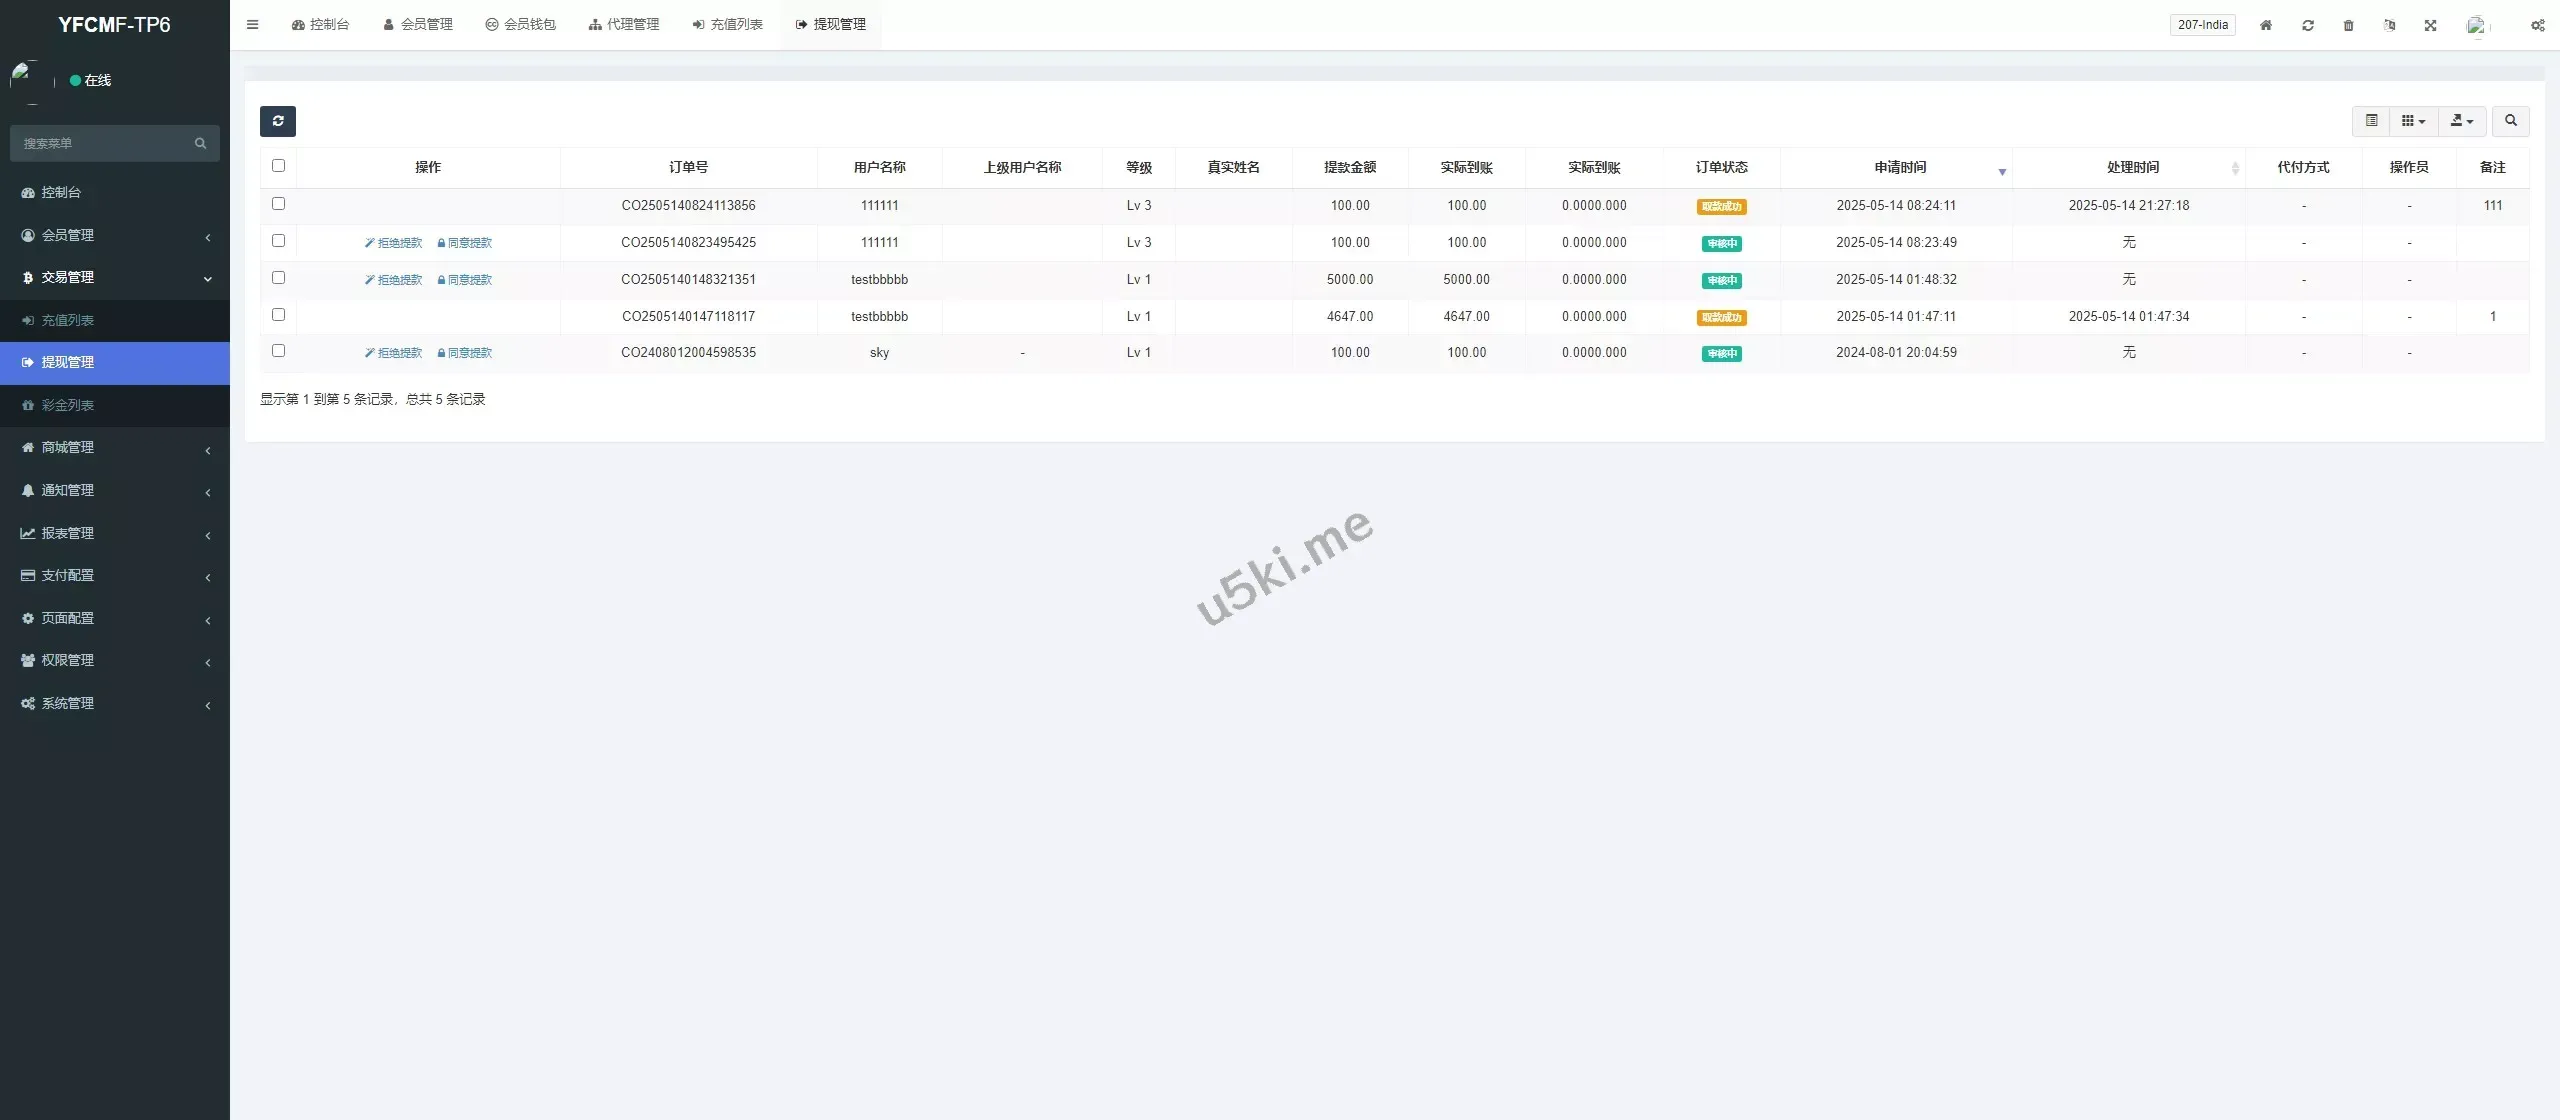
Task: Click the fullscreen expand icon in the top toolbar
Action: [2431, 25]
